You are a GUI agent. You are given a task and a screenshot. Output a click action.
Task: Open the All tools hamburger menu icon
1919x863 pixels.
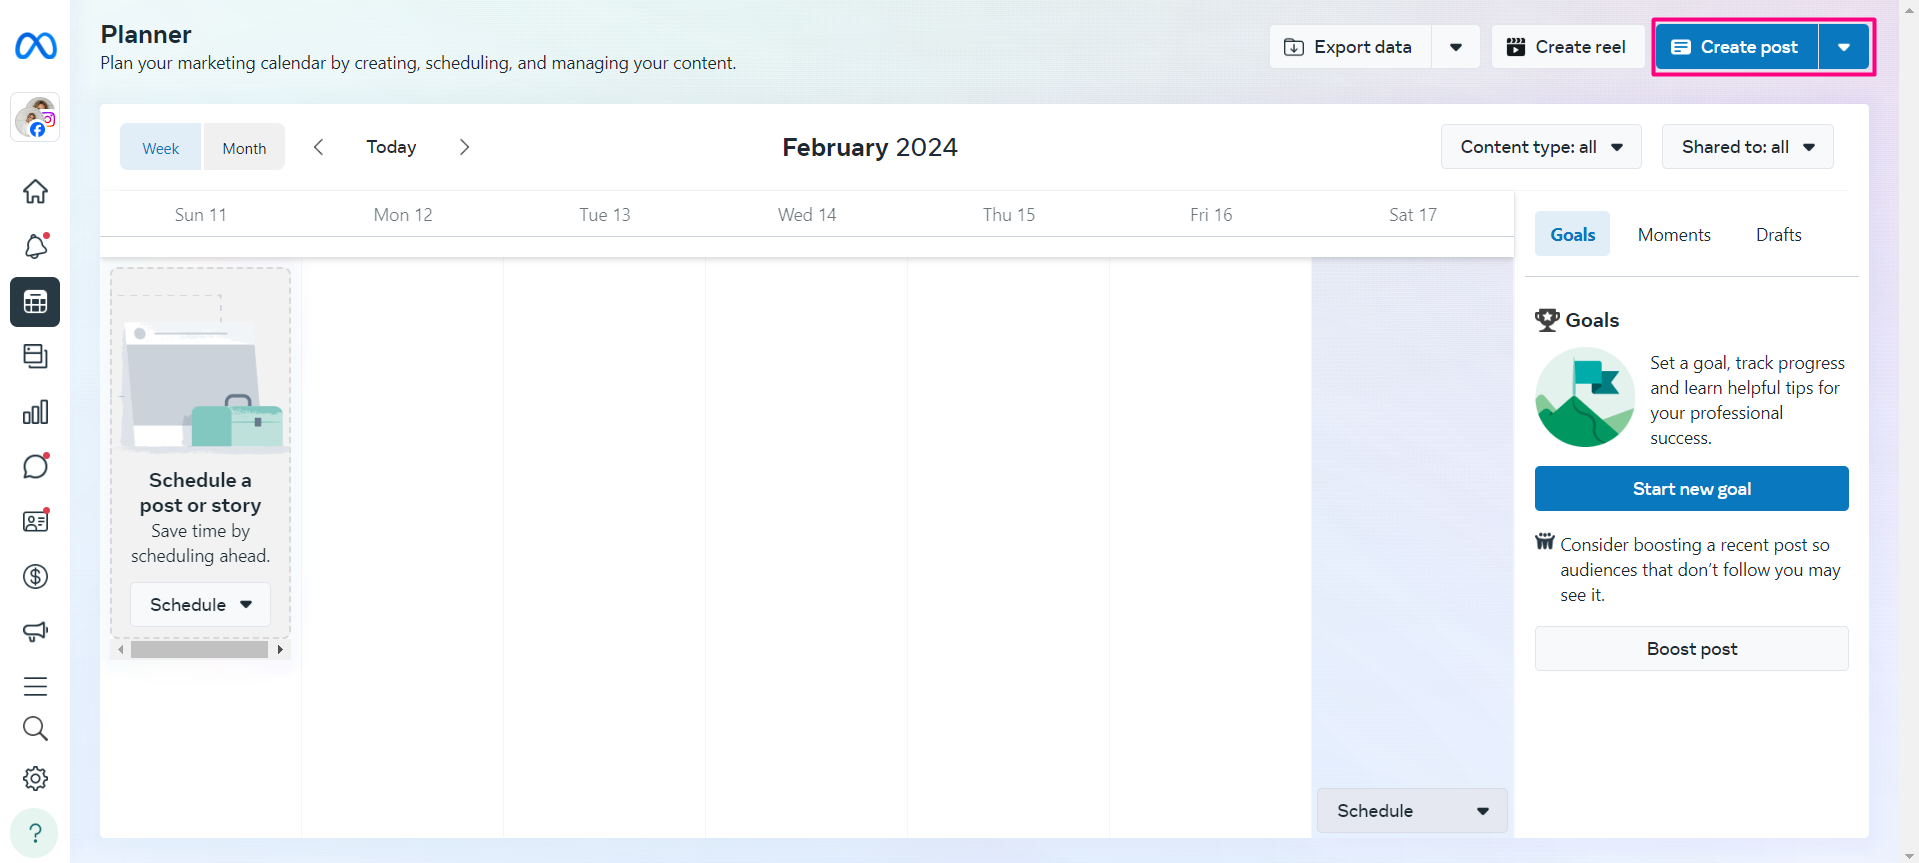35,686
